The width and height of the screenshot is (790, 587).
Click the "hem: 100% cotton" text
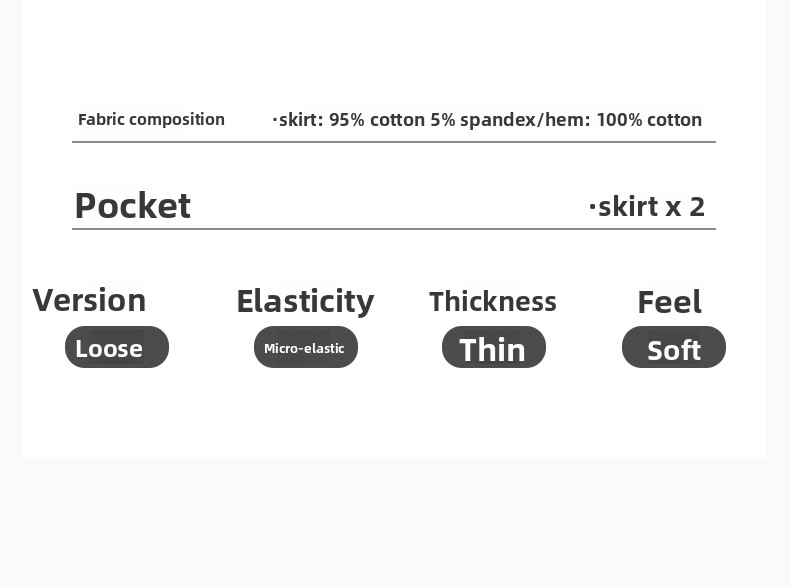click(x=623, y=120)
